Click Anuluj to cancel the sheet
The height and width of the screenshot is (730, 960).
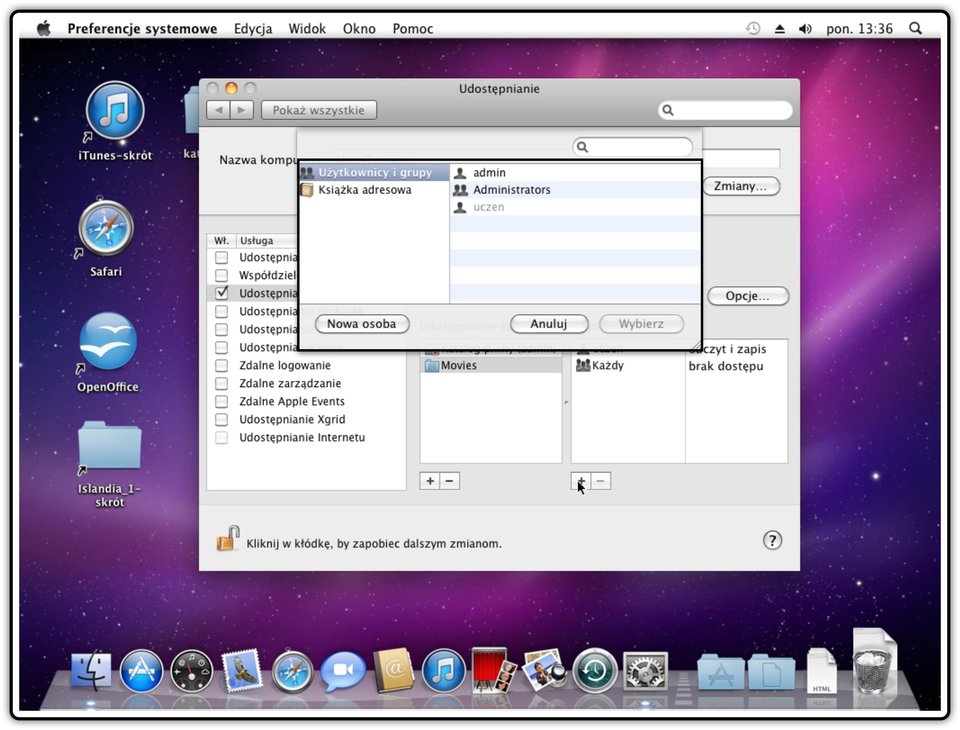pos(549,324)
